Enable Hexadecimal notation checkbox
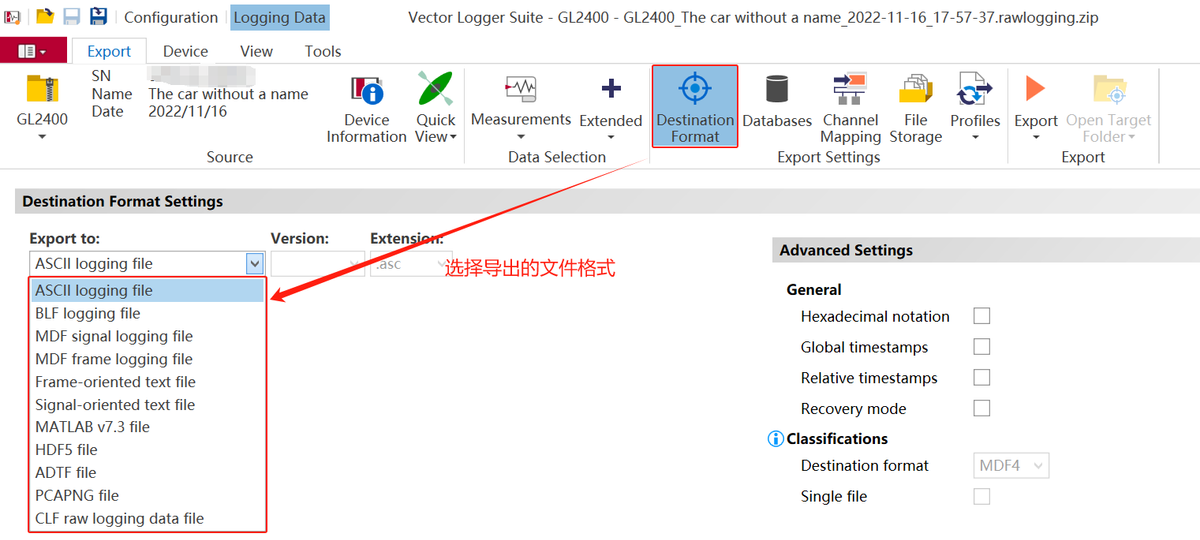This screenshot has width=1200, height=540. click(982, 316)
